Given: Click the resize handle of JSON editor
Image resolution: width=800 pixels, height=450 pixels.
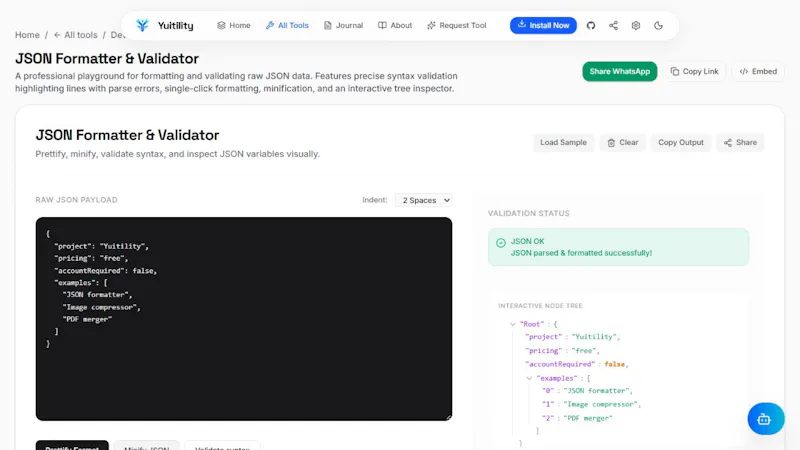Looking at the screenshot, I should (448, 417).
